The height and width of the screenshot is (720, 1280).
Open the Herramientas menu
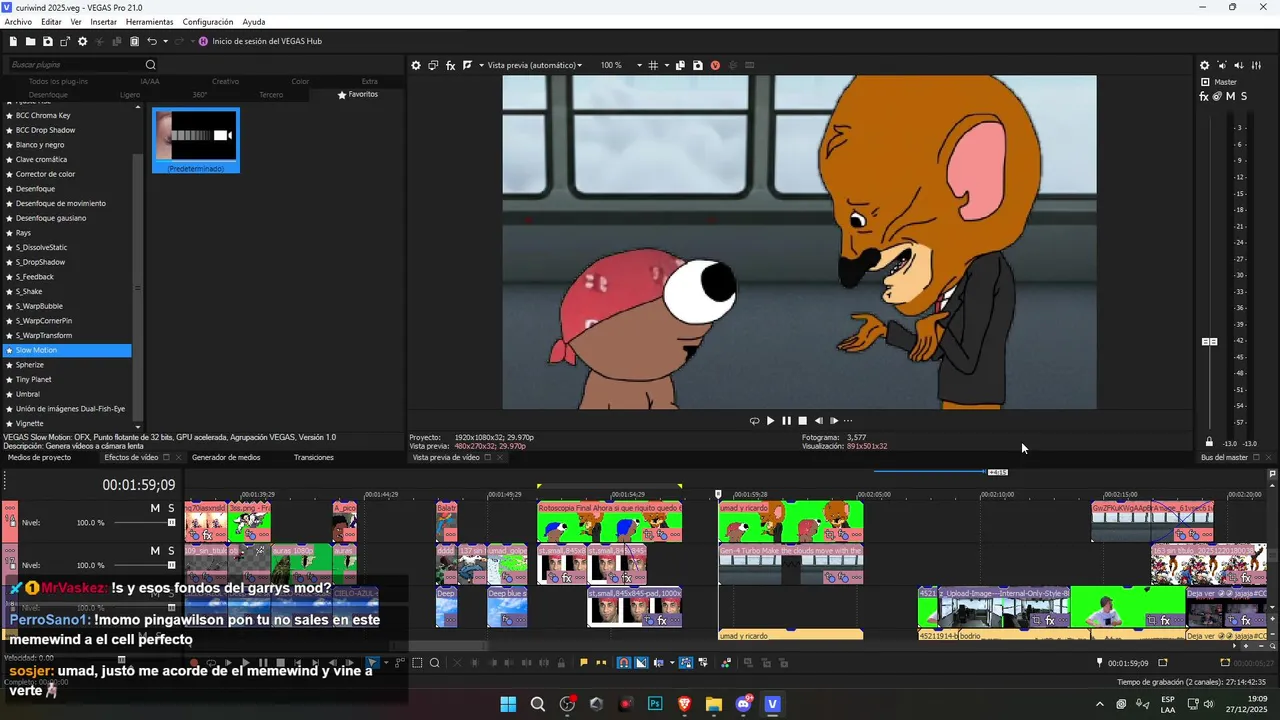(x=149, y=22)
